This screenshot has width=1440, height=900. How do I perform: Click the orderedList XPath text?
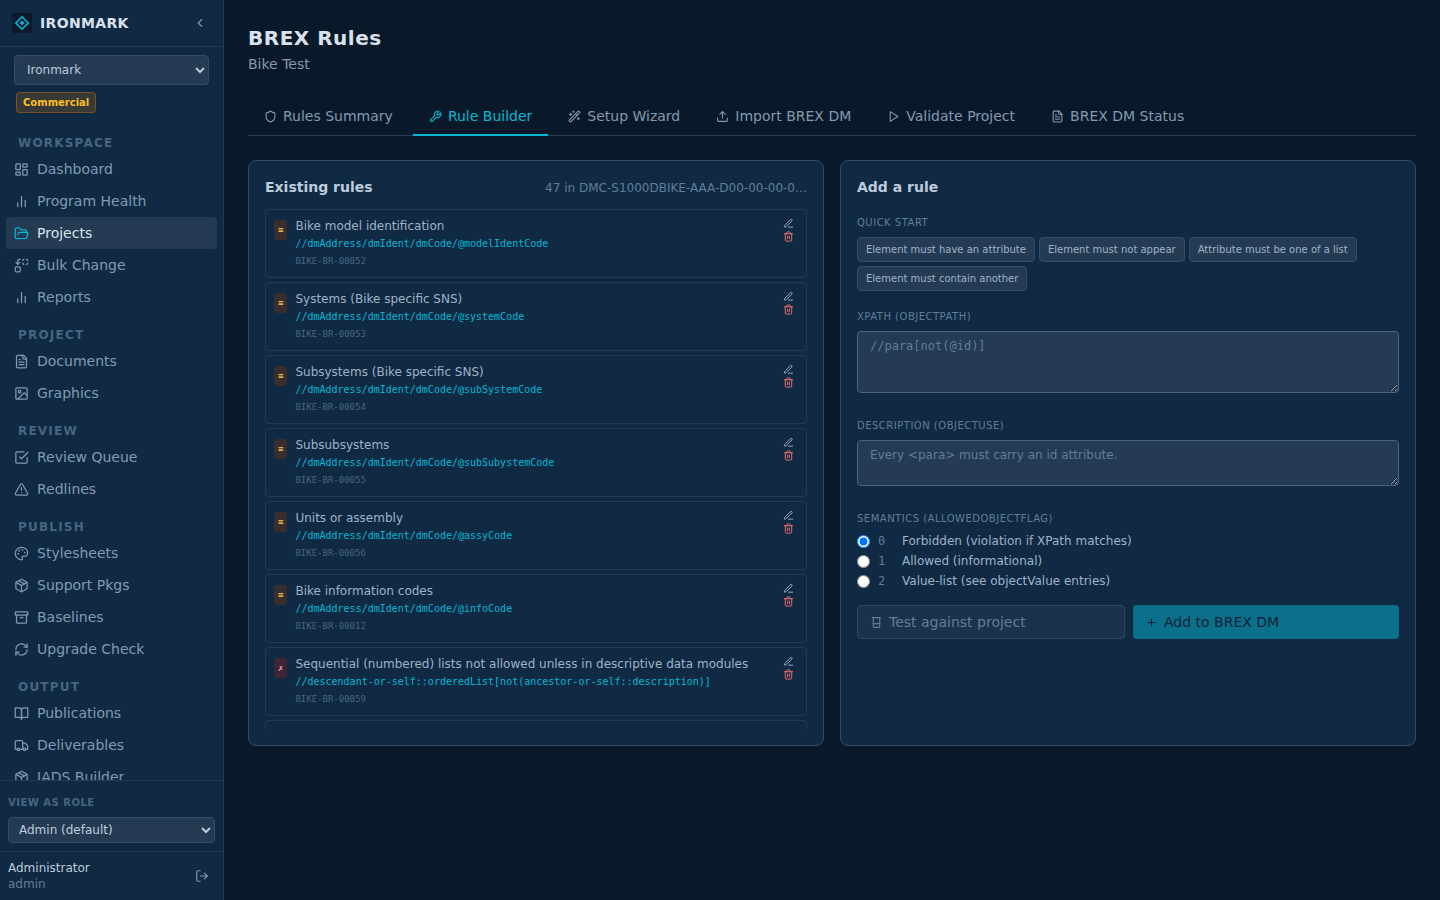[x=503, y=682]
